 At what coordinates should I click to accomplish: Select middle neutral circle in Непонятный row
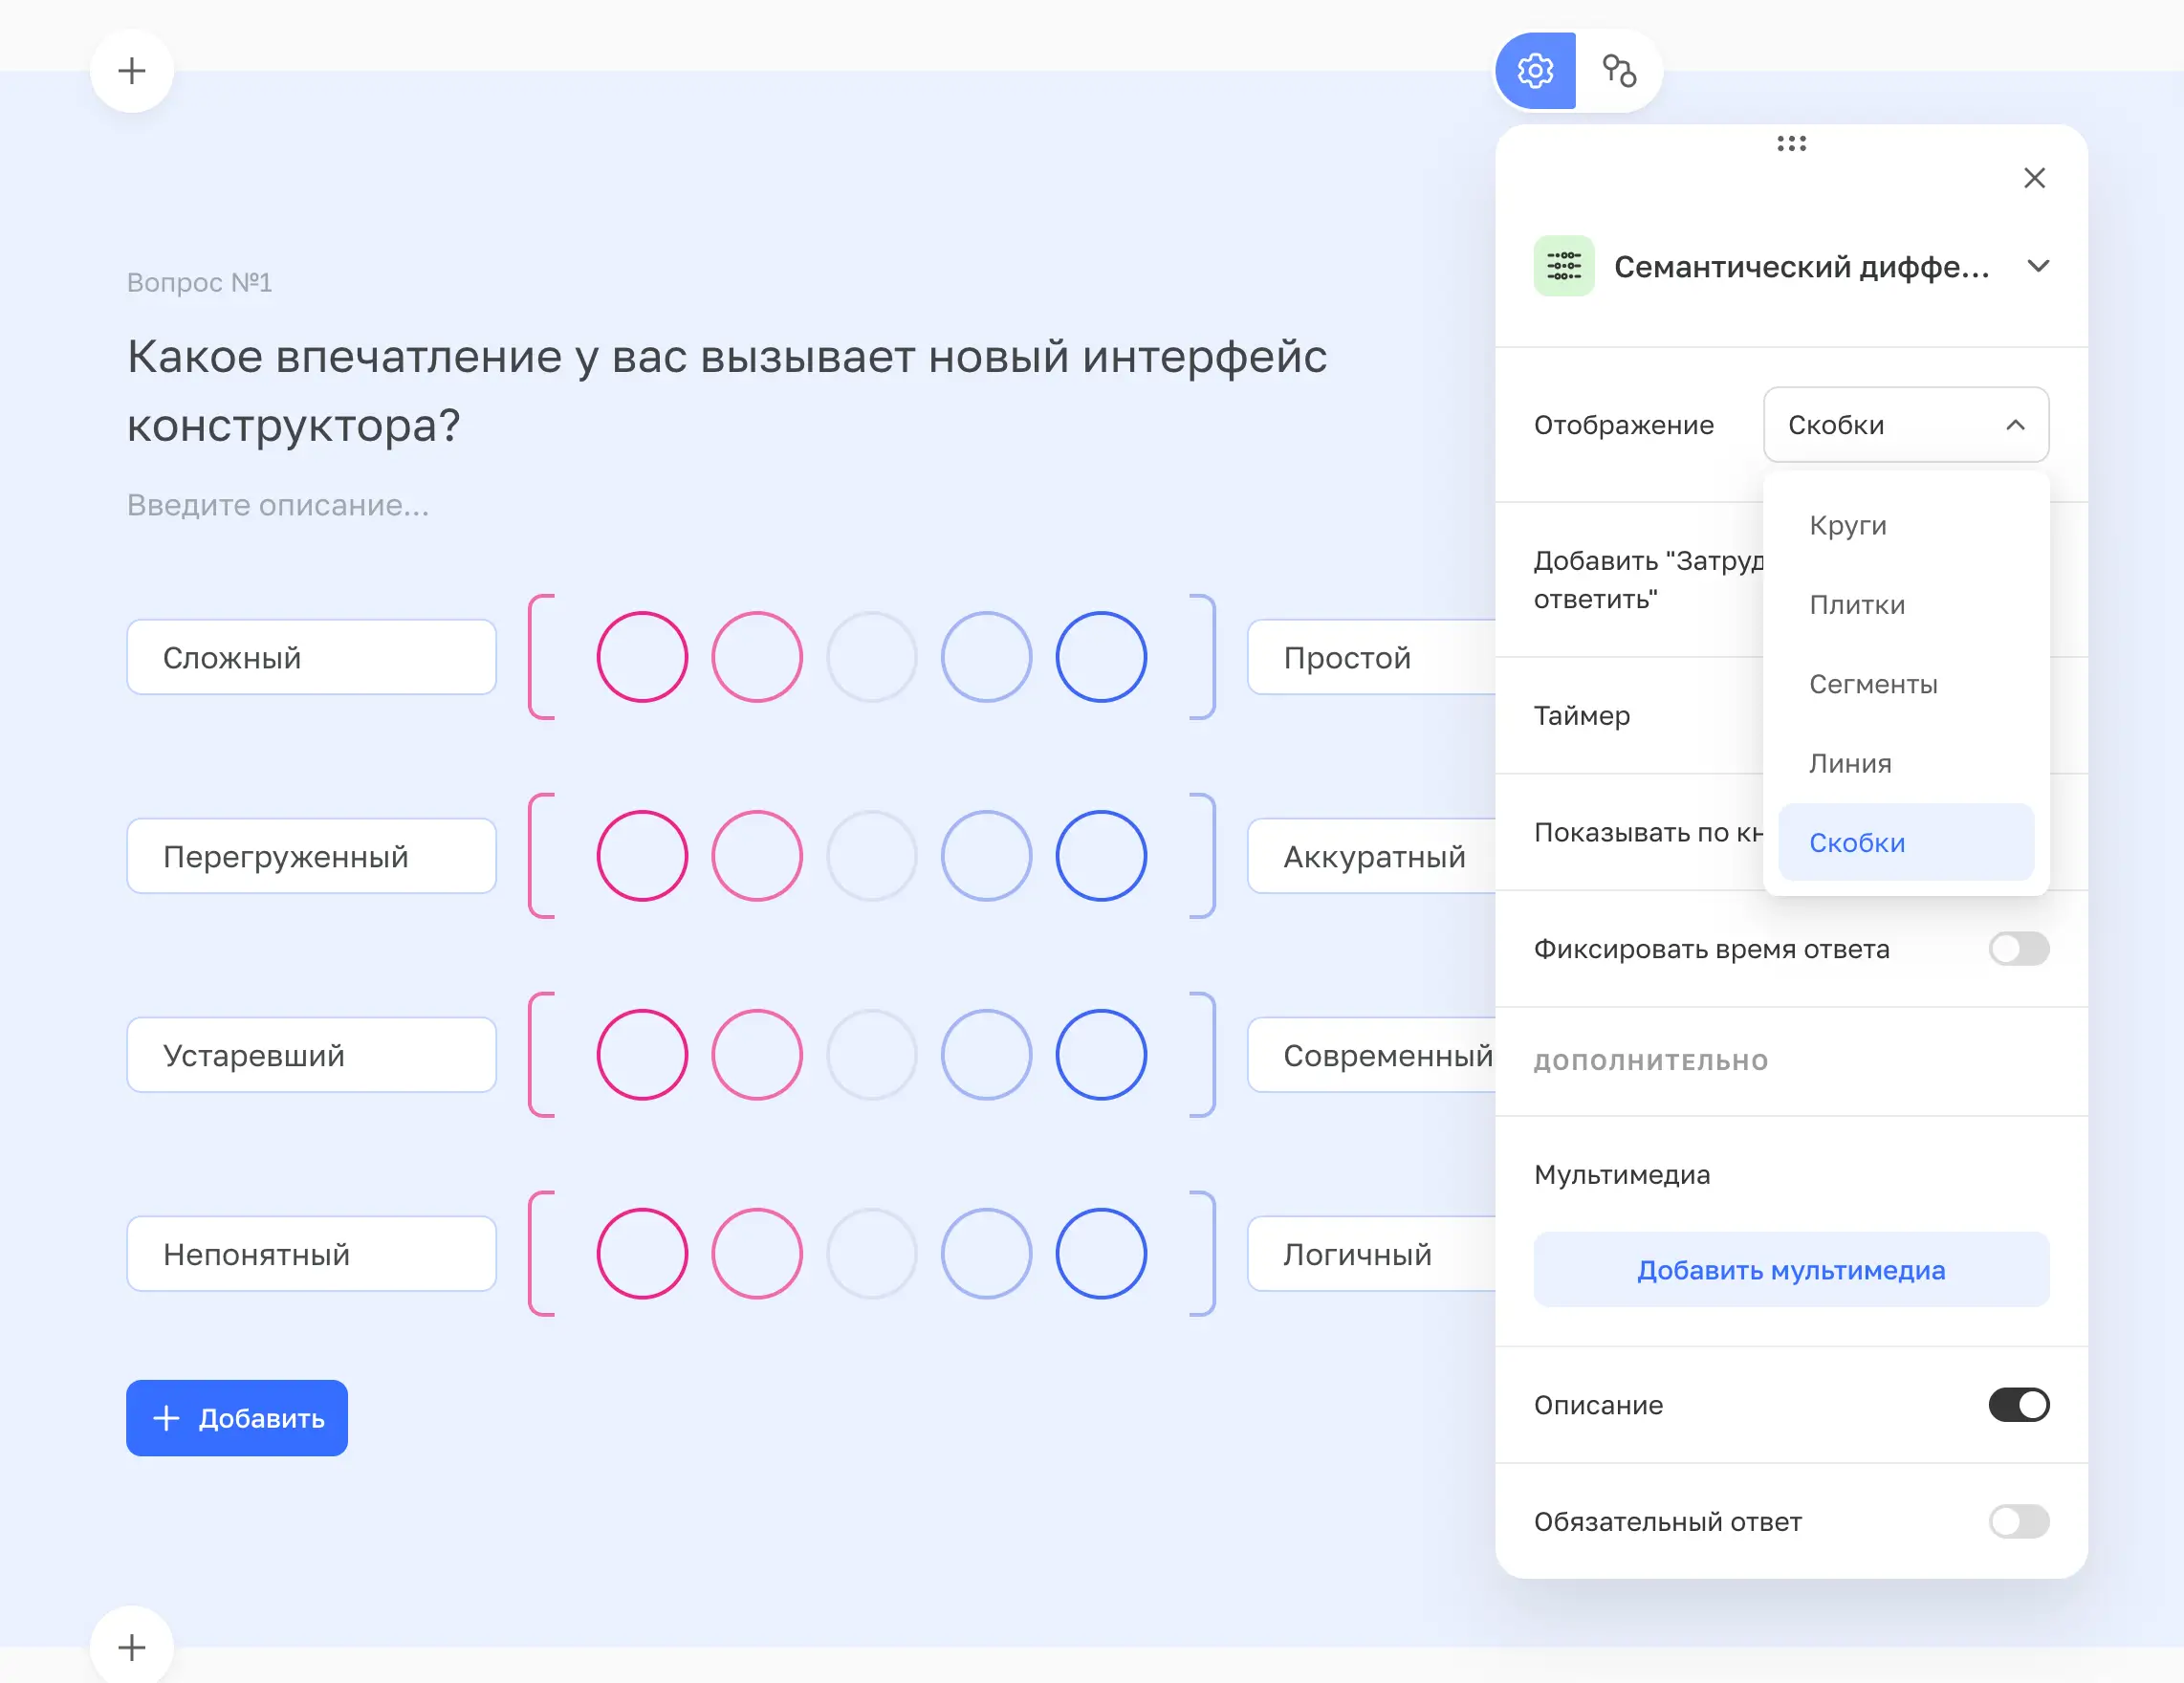[x=872, y=1254]
